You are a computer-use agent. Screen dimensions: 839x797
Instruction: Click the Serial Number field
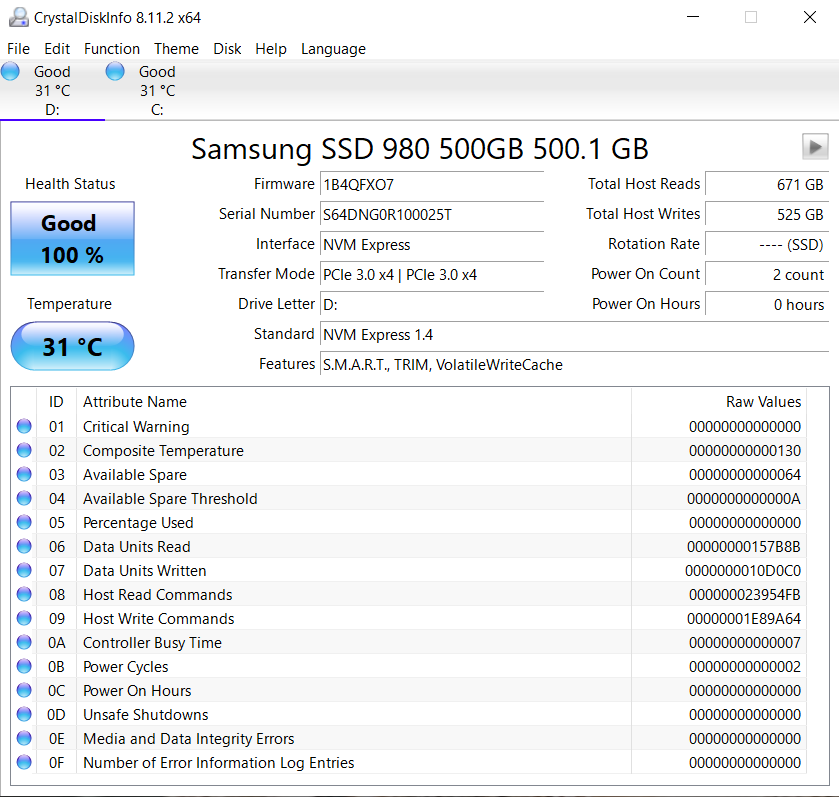[x=431, y=214]
